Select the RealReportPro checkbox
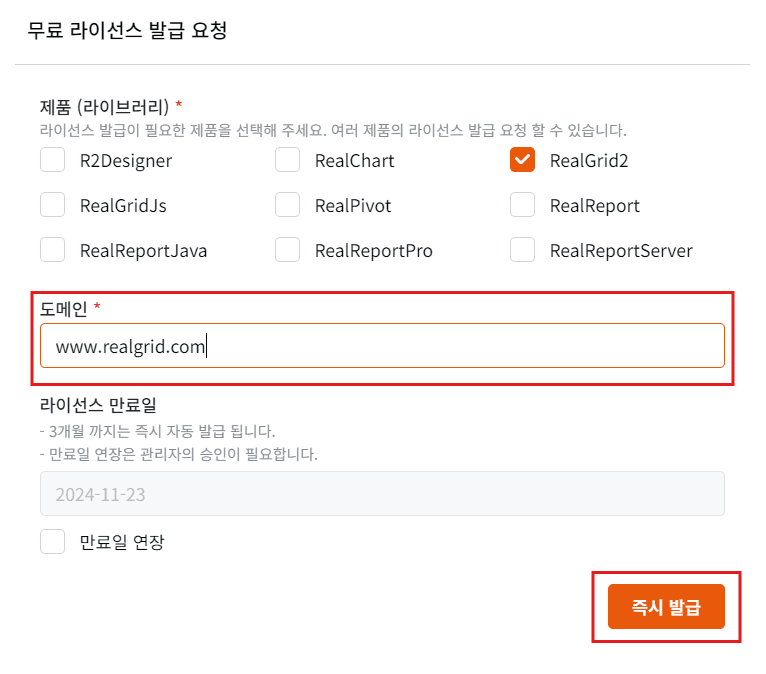 tap(287, 250)
